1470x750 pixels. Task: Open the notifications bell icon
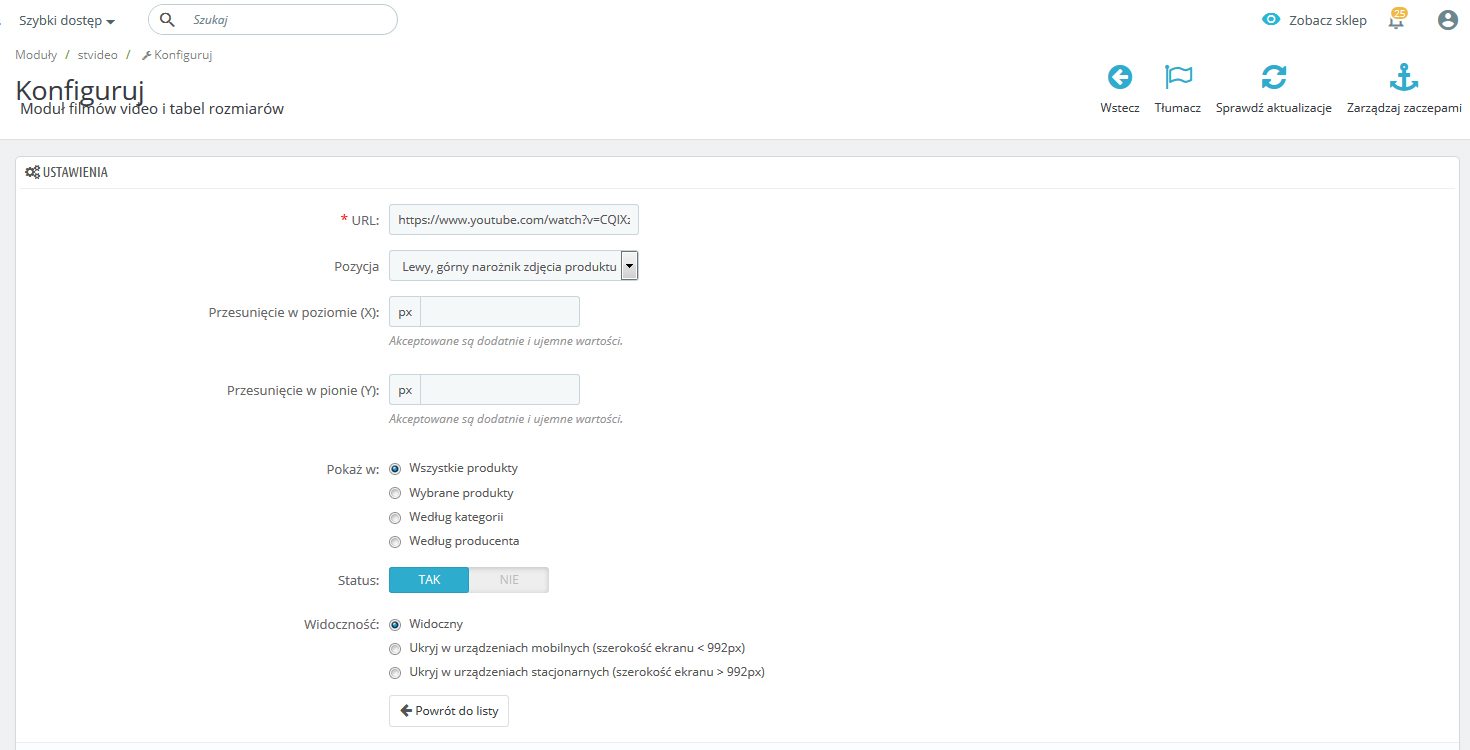[1396, 20]
